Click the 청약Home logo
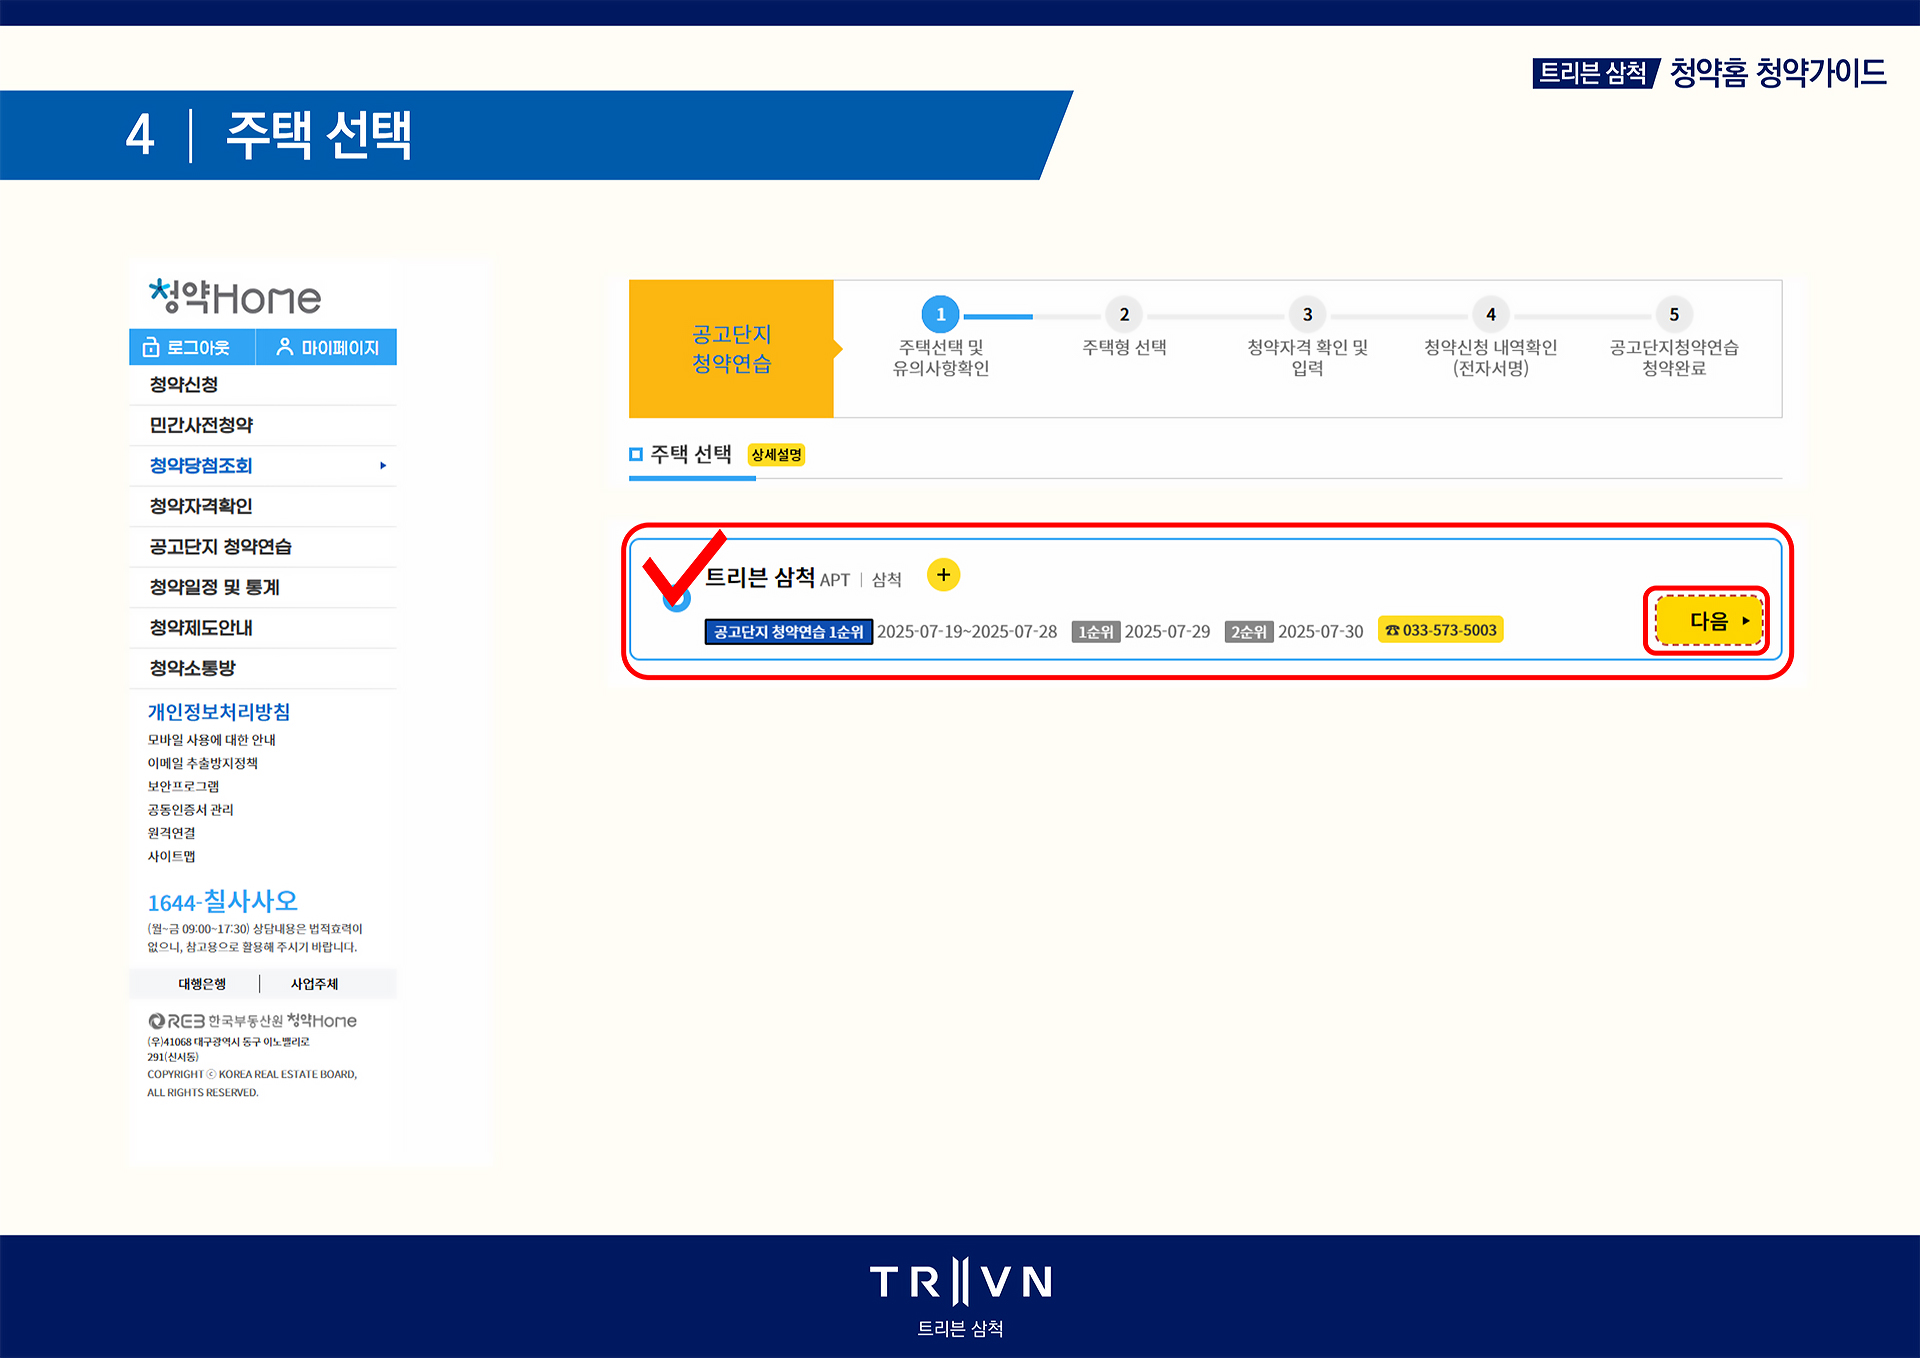This screenshot has height=1358, width=1920. pyautogui.click(x=235, y=297)
